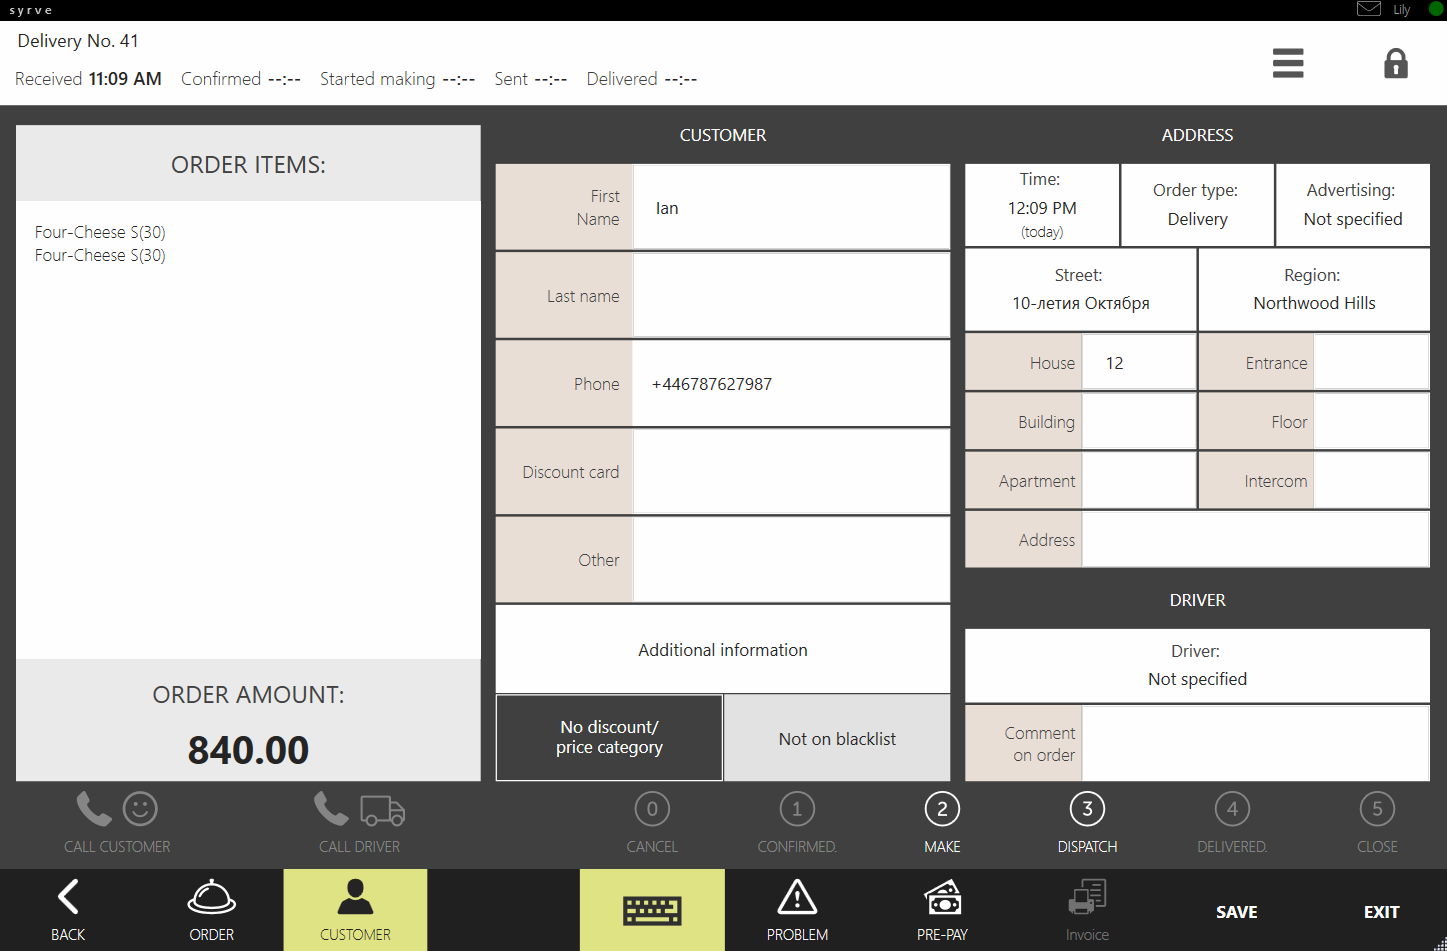Switch to the Order tab
The height and width of the screenshot is (951, 1447).
click(x=212, y=909)
